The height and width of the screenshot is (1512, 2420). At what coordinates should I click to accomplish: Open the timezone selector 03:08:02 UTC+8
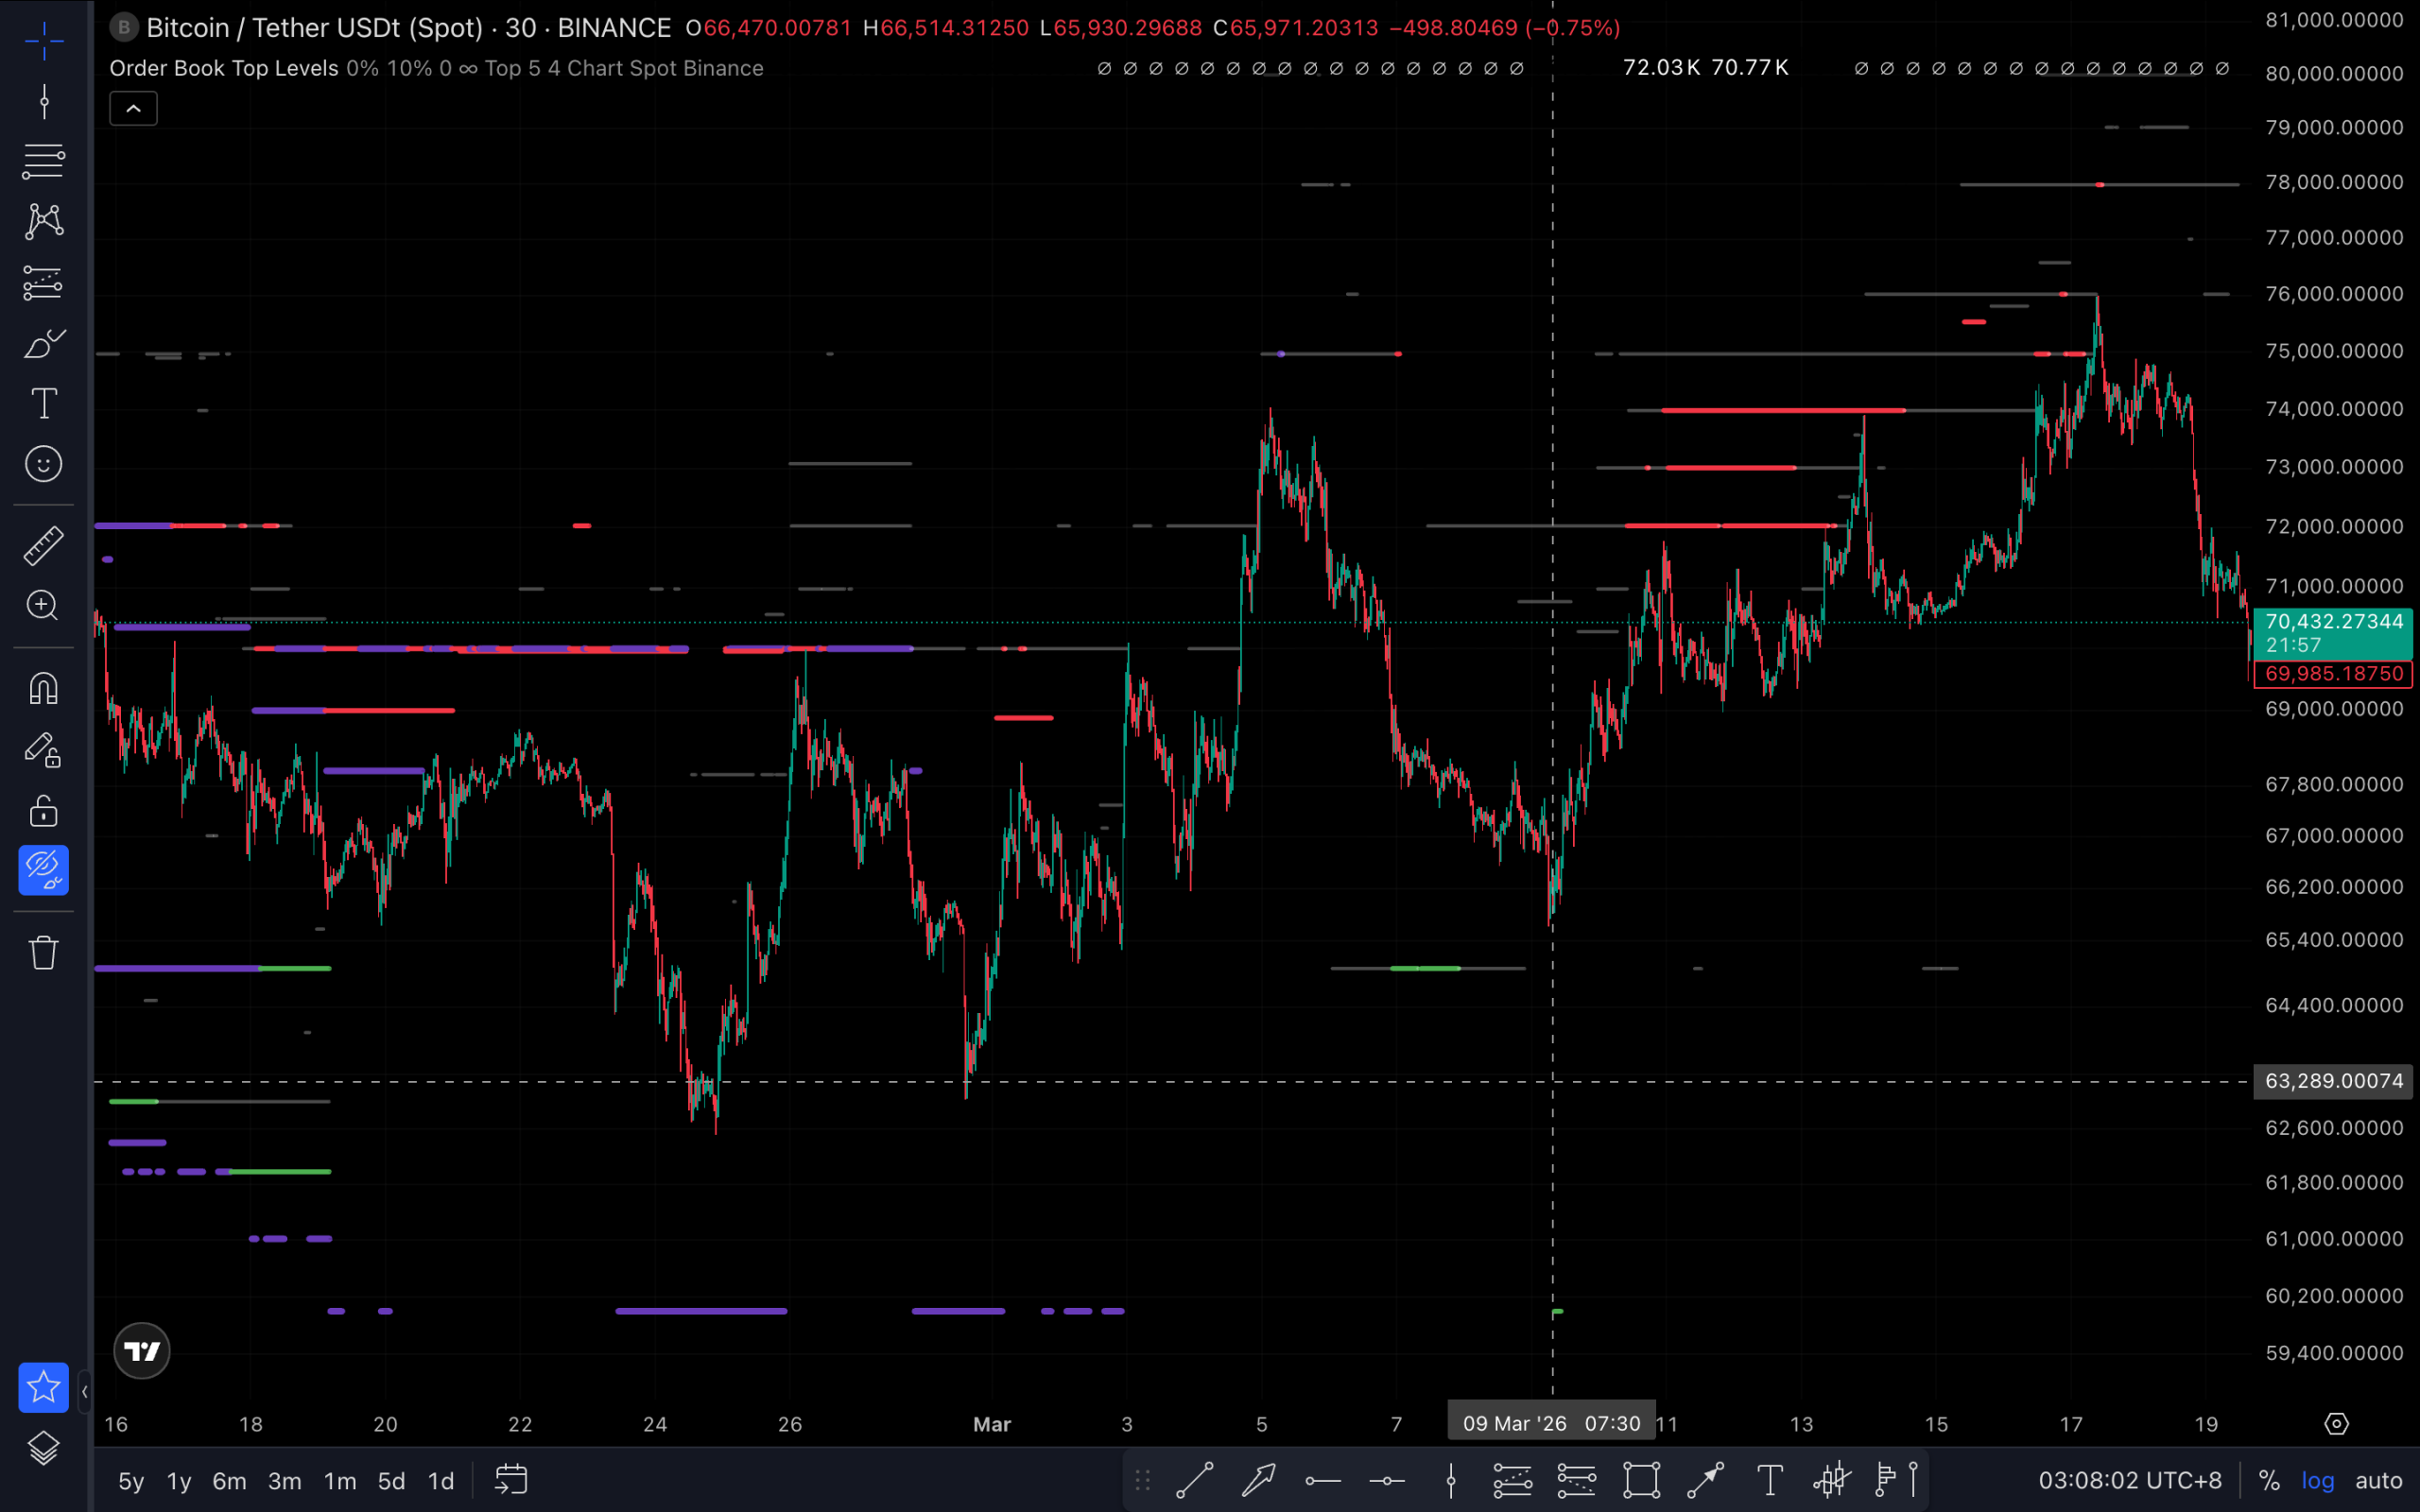[2129, 1481]
